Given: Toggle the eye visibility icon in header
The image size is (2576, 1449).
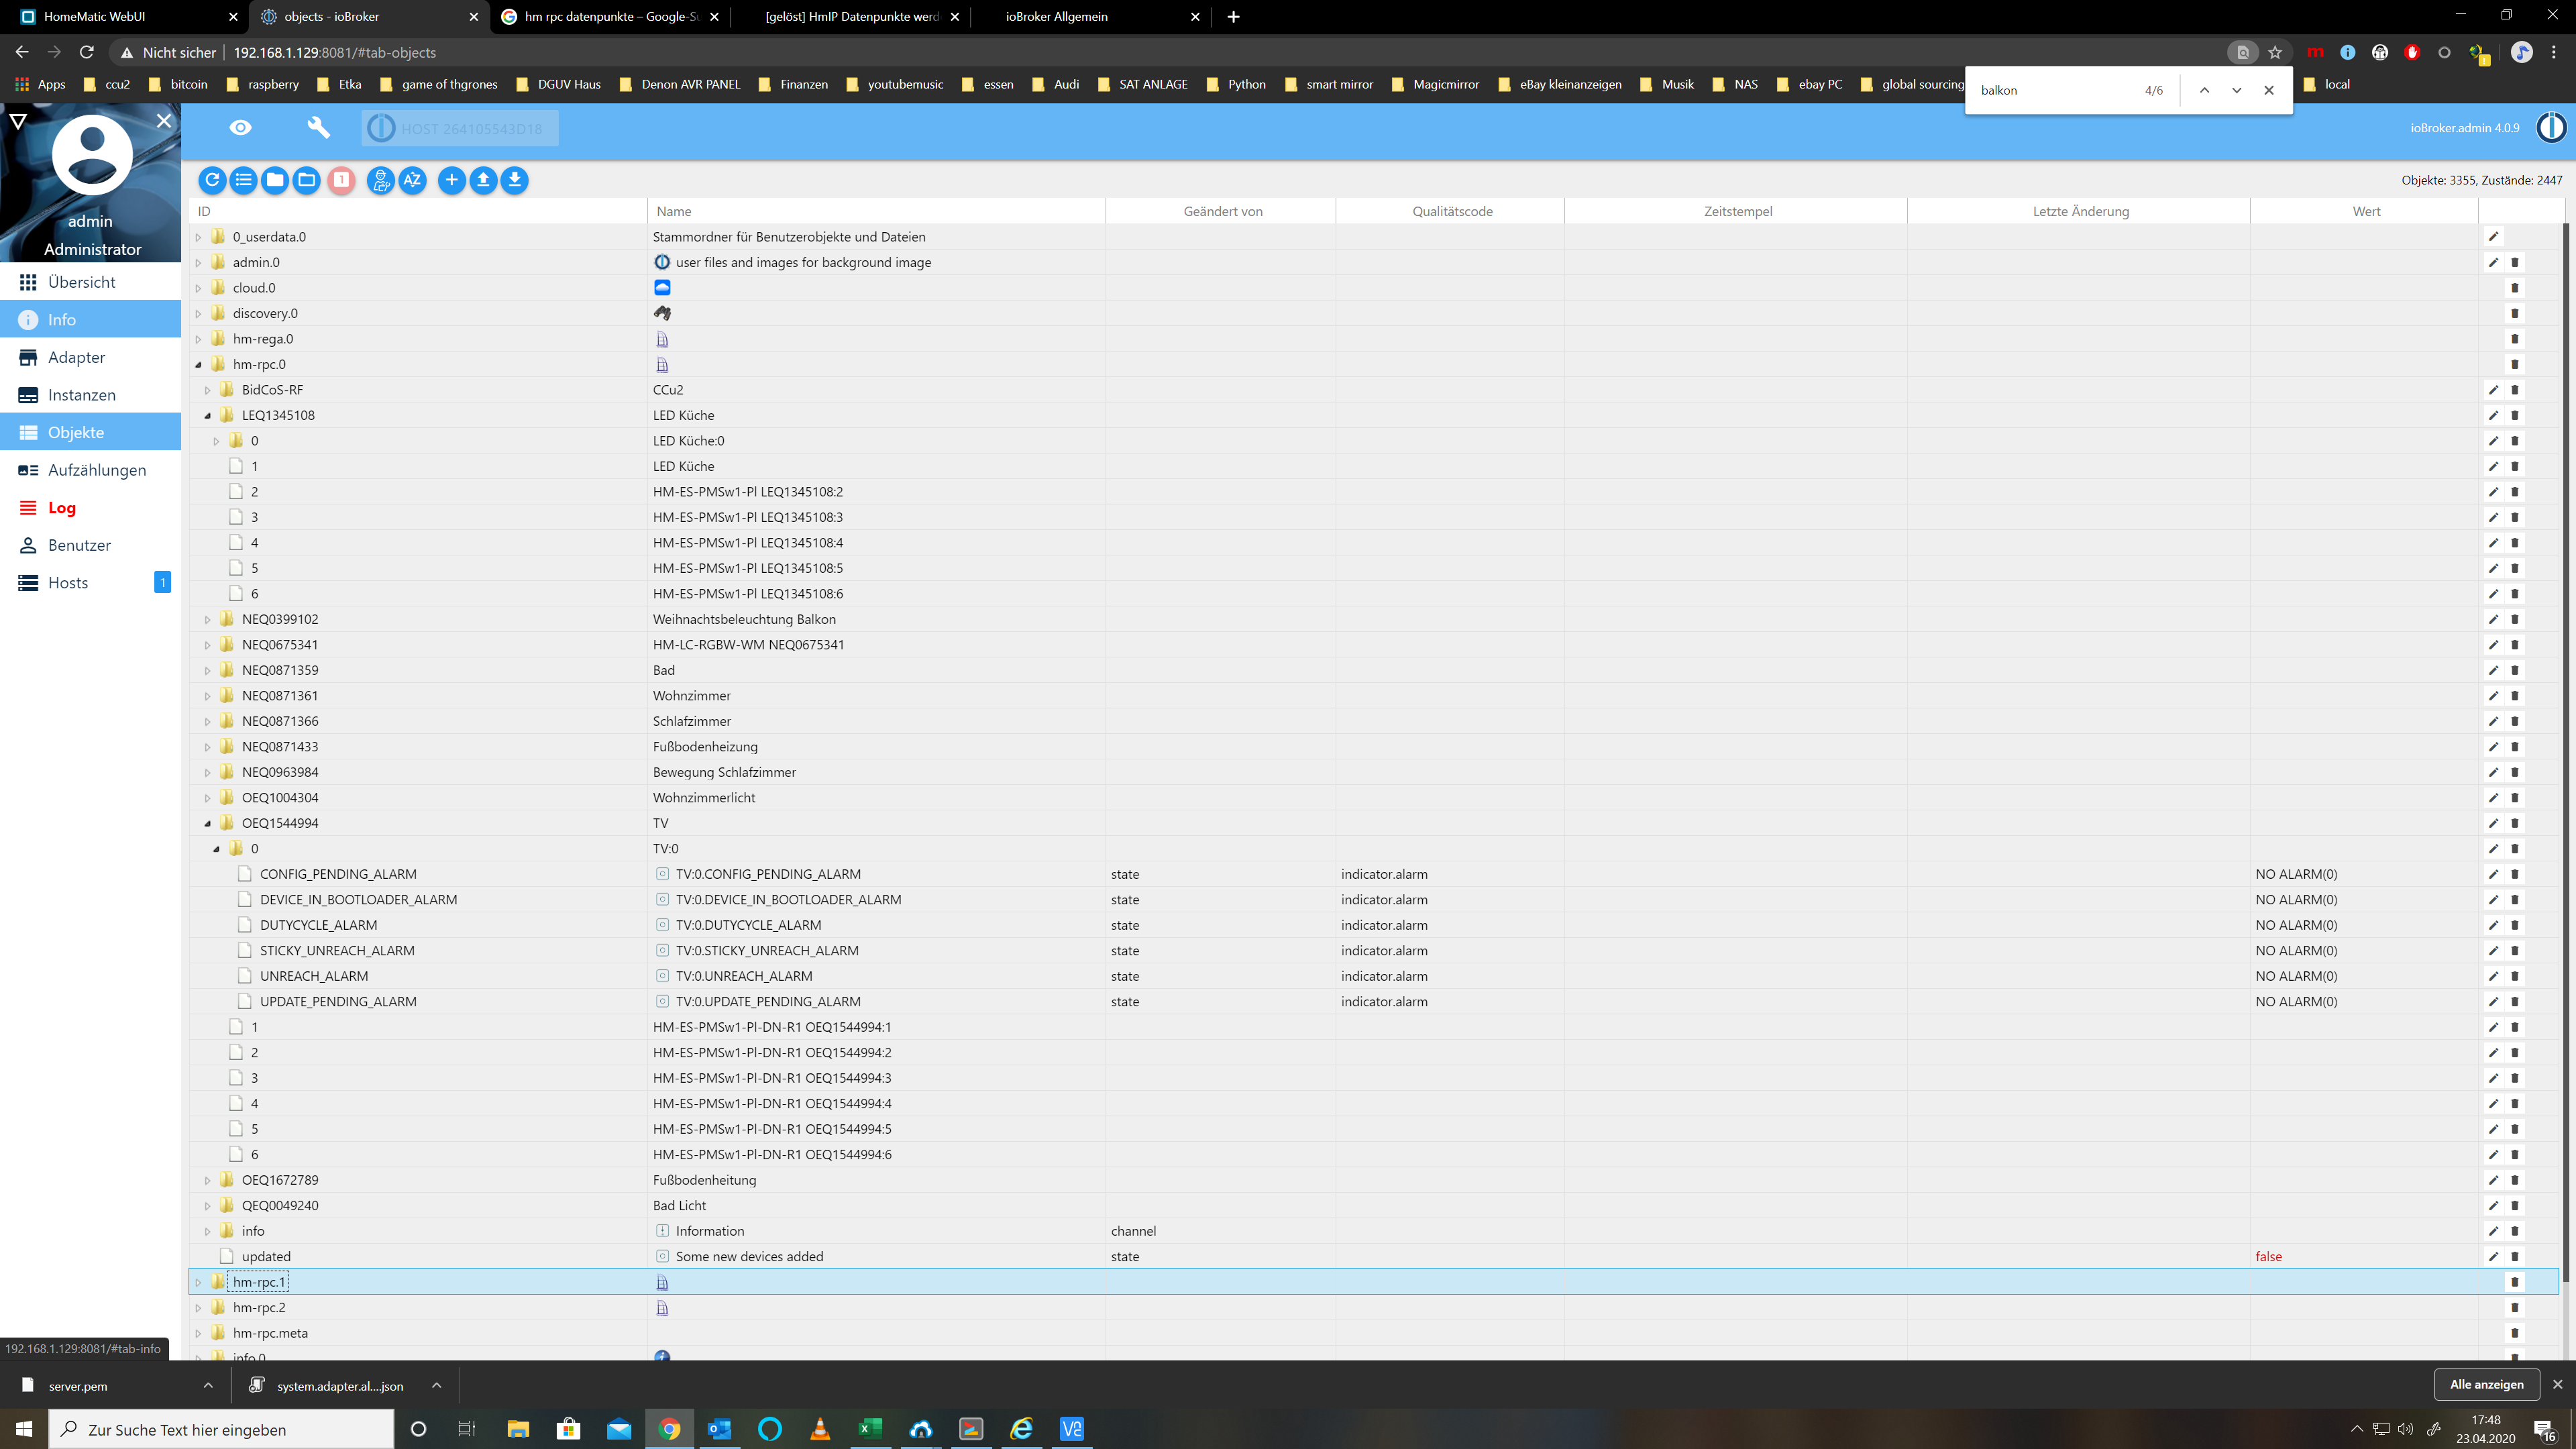Looking at the screenshot, I should click(240, 127).
